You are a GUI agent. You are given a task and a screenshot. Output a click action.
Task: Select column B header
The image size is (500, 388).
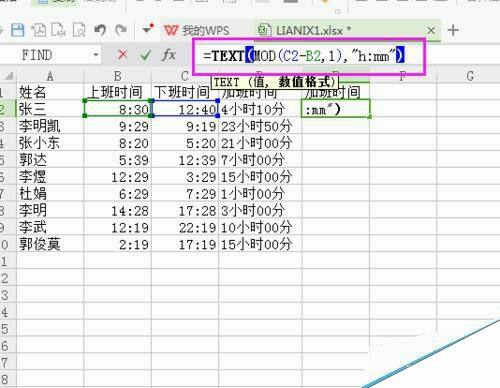point(117,76)
